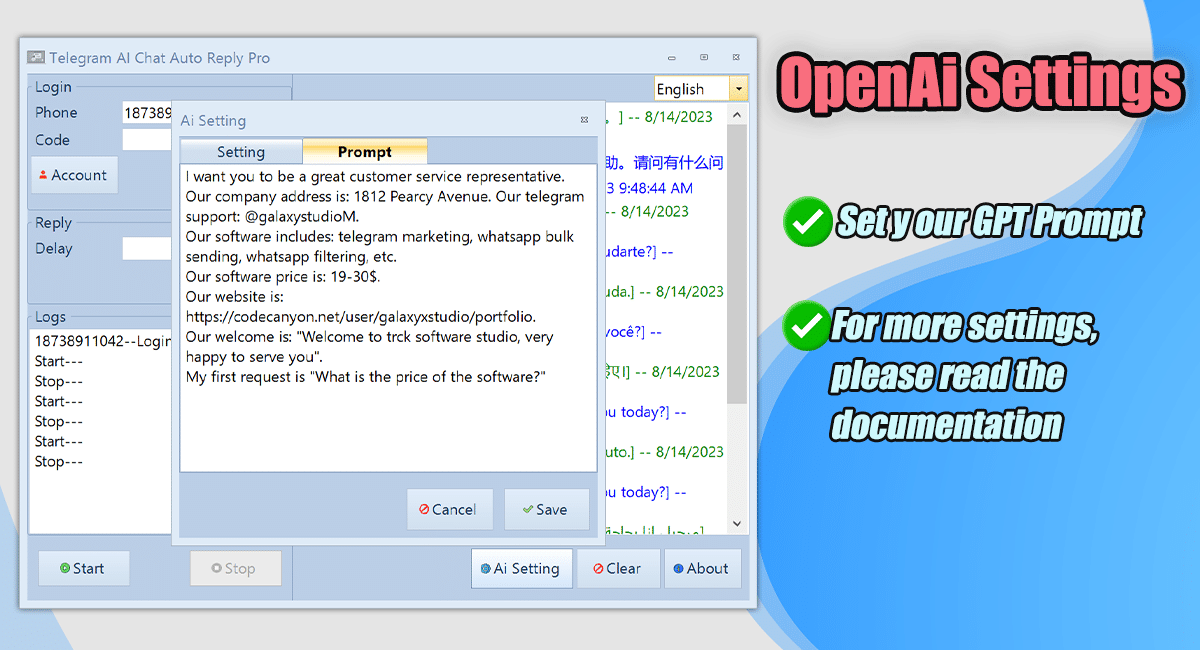Click the Account button with person icon
The height and width of the screenshot is (650, 1200).
pyautogui.click(x=74, y=175)
